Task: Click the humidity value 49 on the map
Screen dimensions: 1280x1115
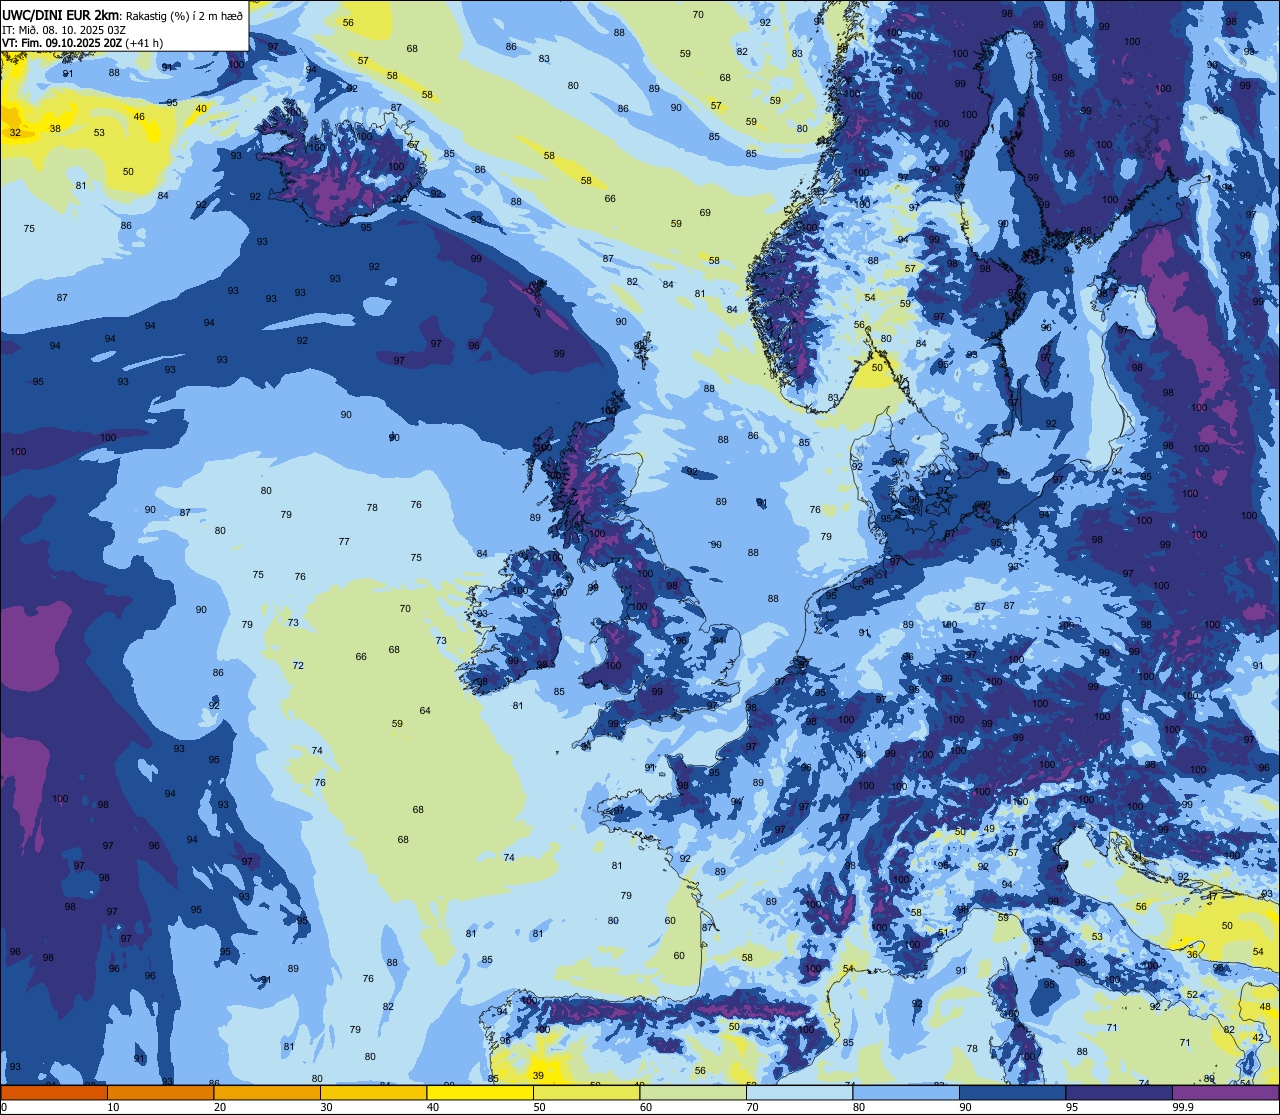Action: pyautogui.click(x=989, y=828)
